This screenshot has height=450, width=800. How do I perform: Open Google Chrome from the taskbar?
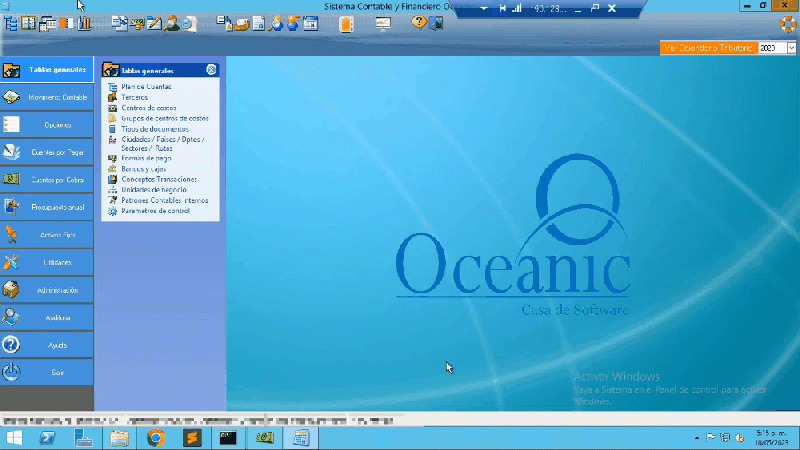tap(155, 438)
